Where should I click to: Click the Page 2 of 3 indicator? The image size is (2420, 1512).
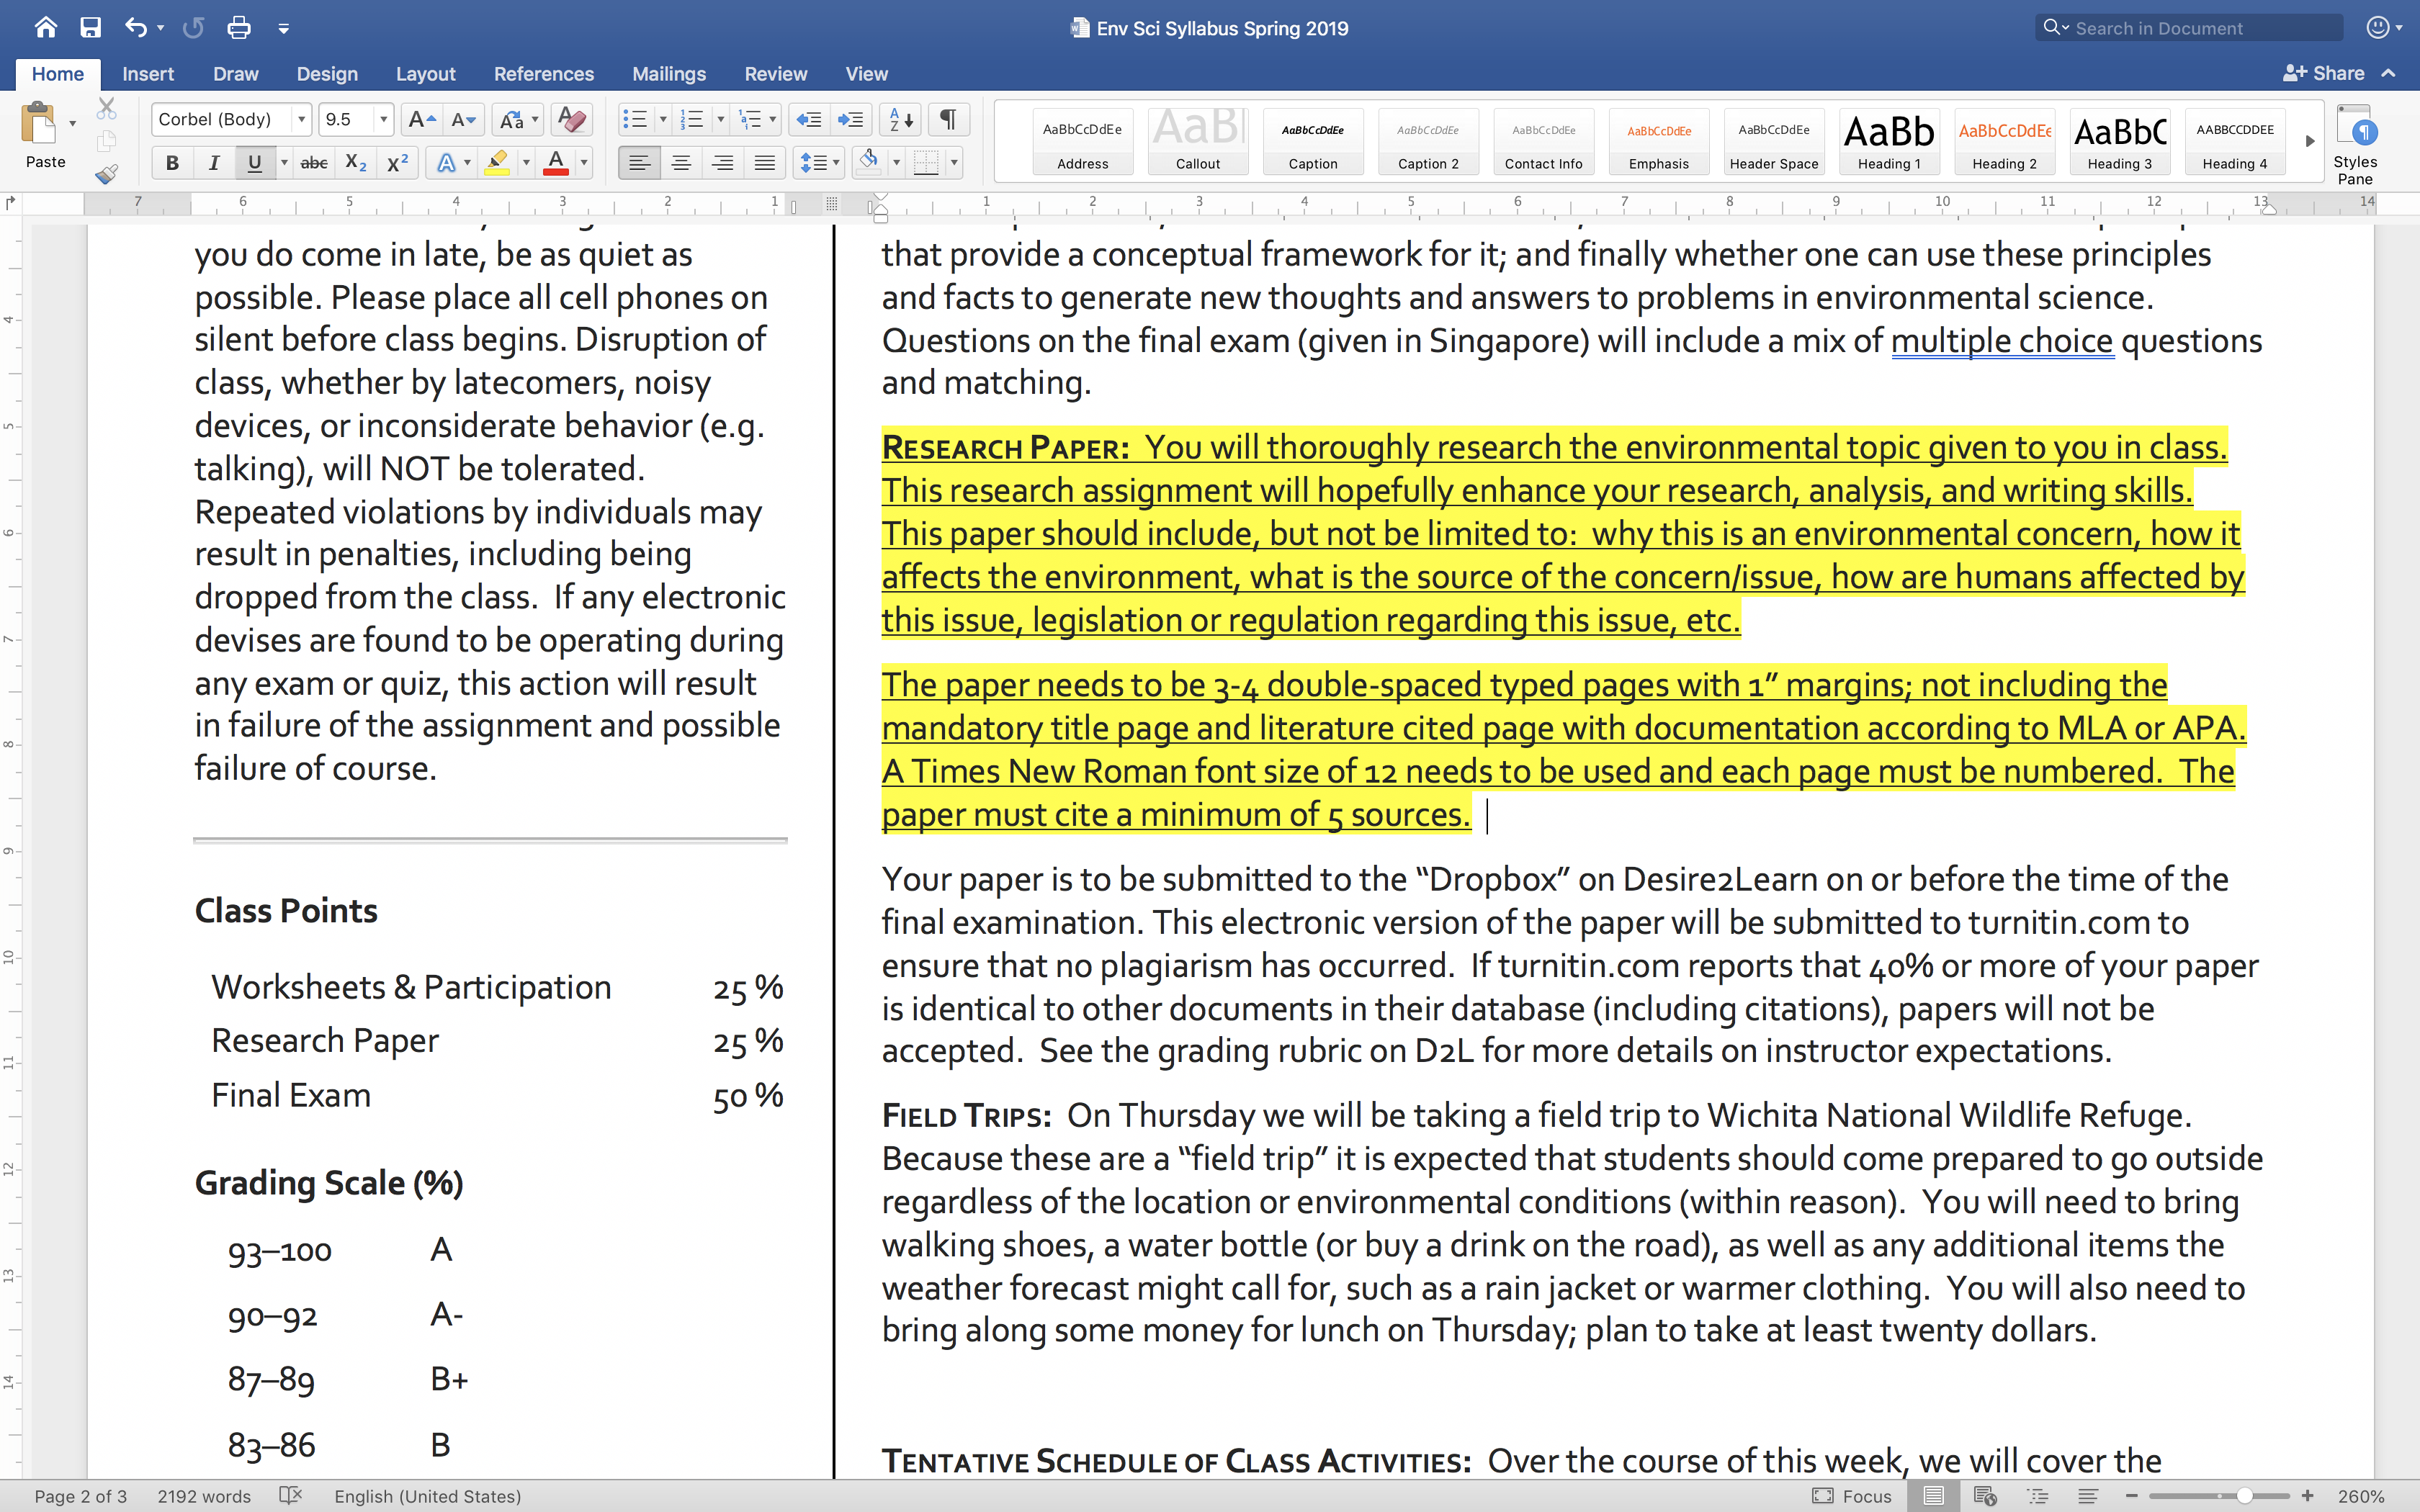point(81,1496)
